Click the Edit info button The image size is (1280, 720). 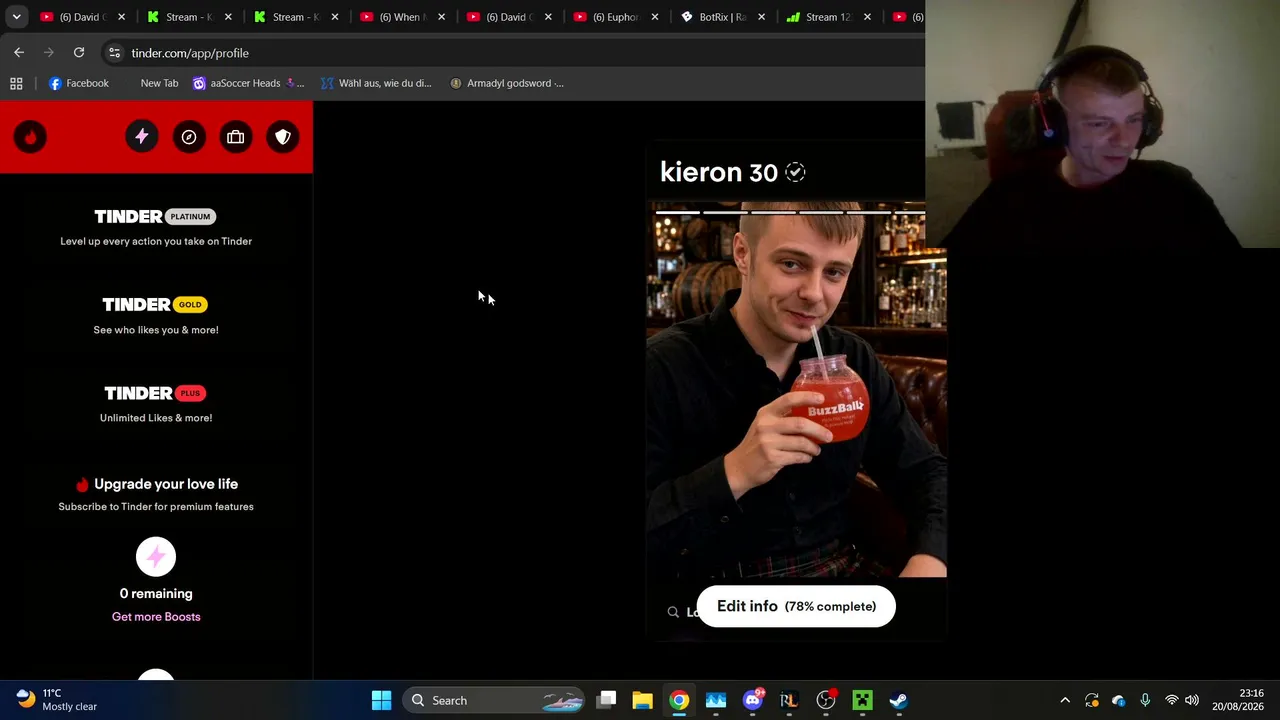(796, 606)
